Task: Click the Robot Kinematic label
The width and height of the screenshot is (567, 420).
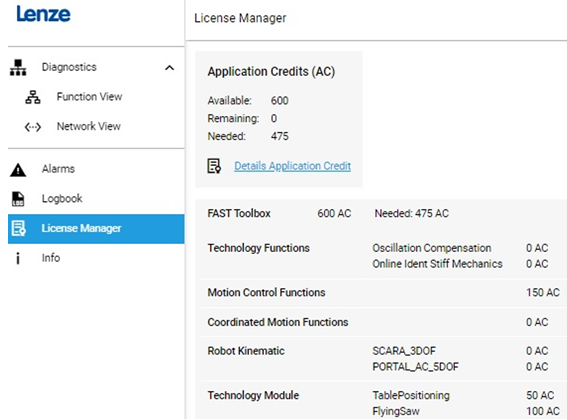Action: pos(246,351)
